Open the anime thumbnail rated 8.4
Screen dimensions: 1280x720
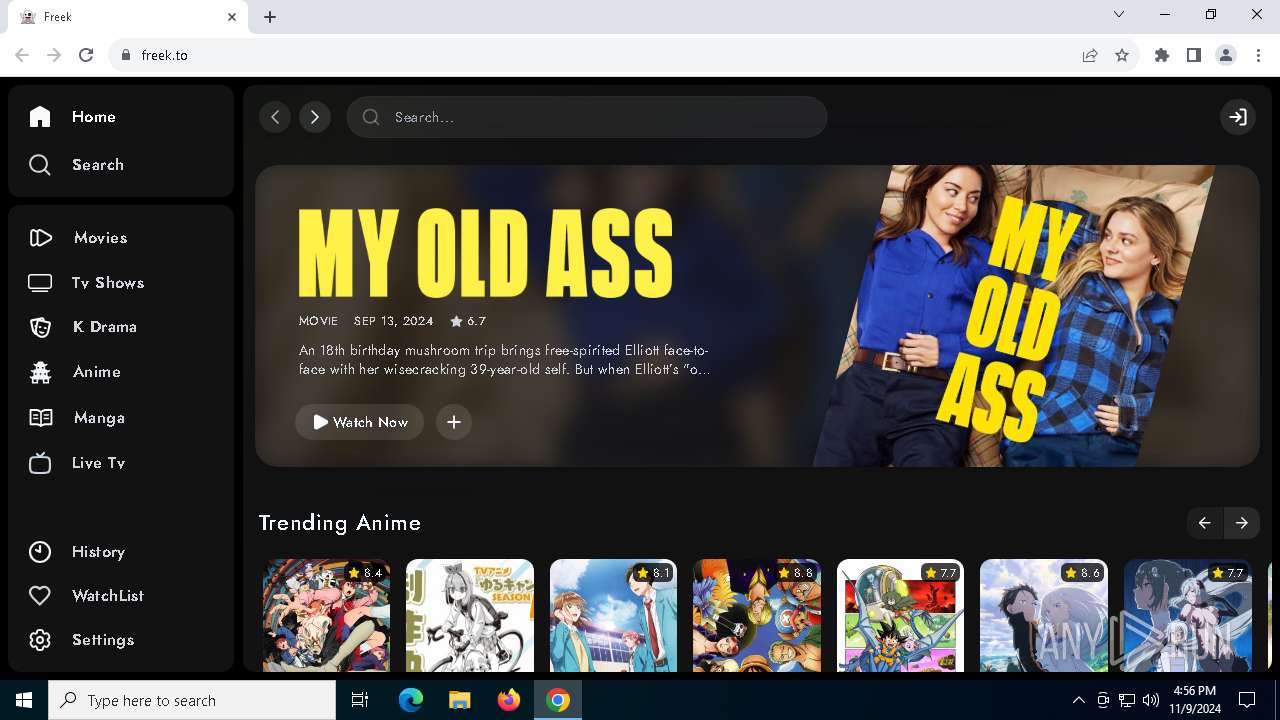pyautogui.click(x=327, y=615)
